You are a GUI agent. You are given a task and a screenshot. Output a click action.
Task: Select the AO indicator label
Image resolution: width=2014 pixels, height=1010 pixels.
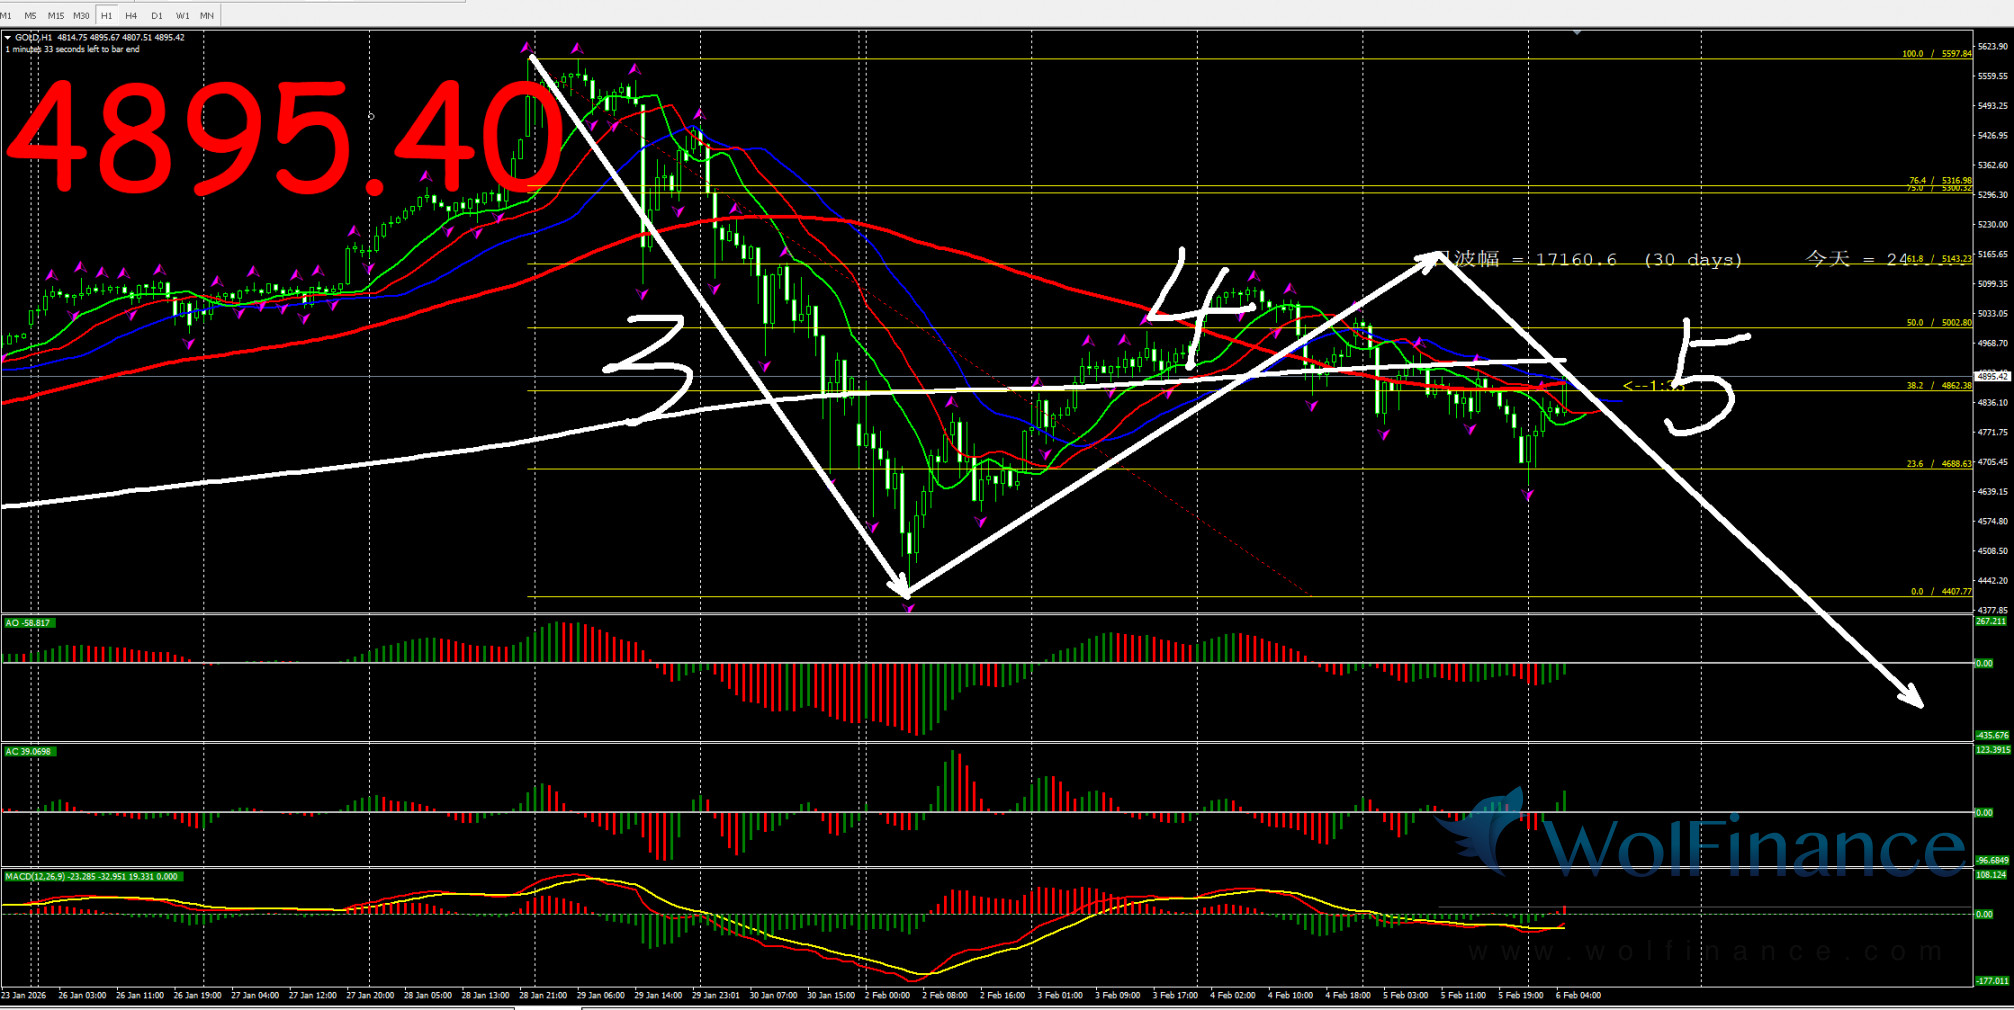click(28, 623)
